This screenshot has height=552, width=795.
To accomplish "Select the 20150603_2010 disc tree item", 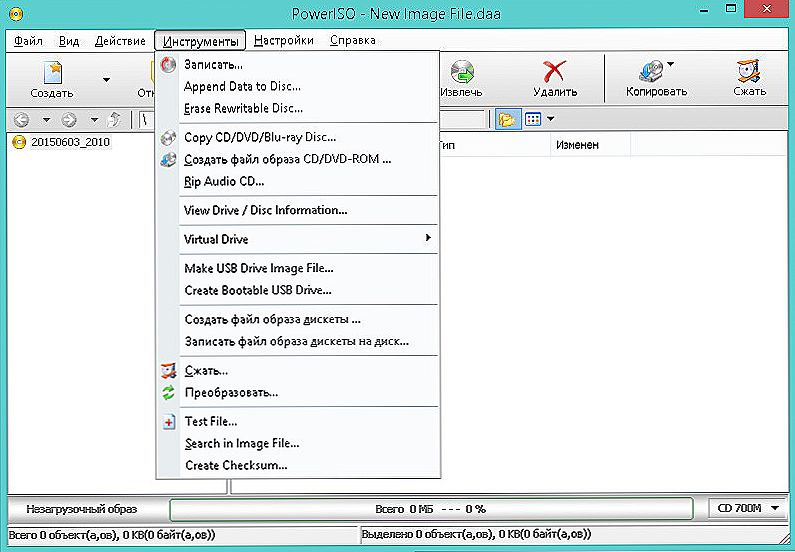I will pyautogui.click(x=70, y=142).
